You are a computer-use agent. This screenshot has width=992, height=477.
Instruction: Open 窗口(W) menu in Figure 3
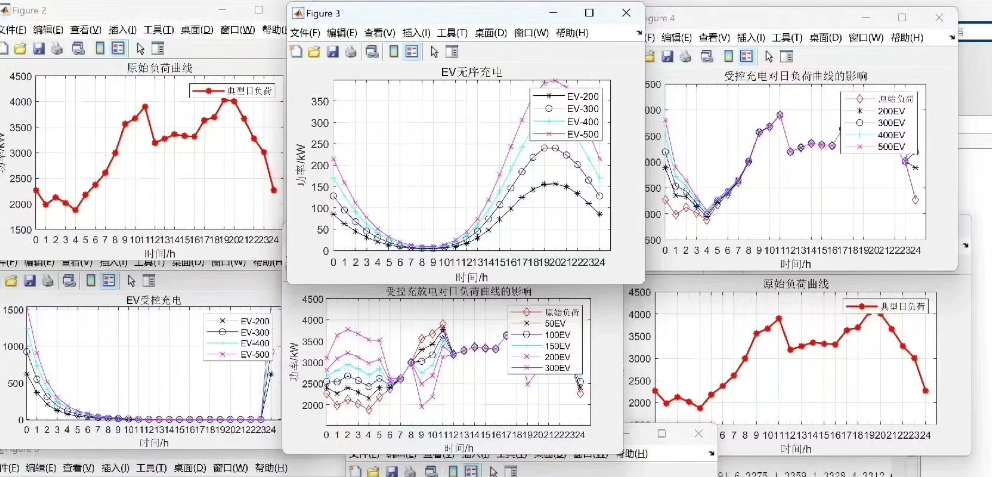(531, 33)
